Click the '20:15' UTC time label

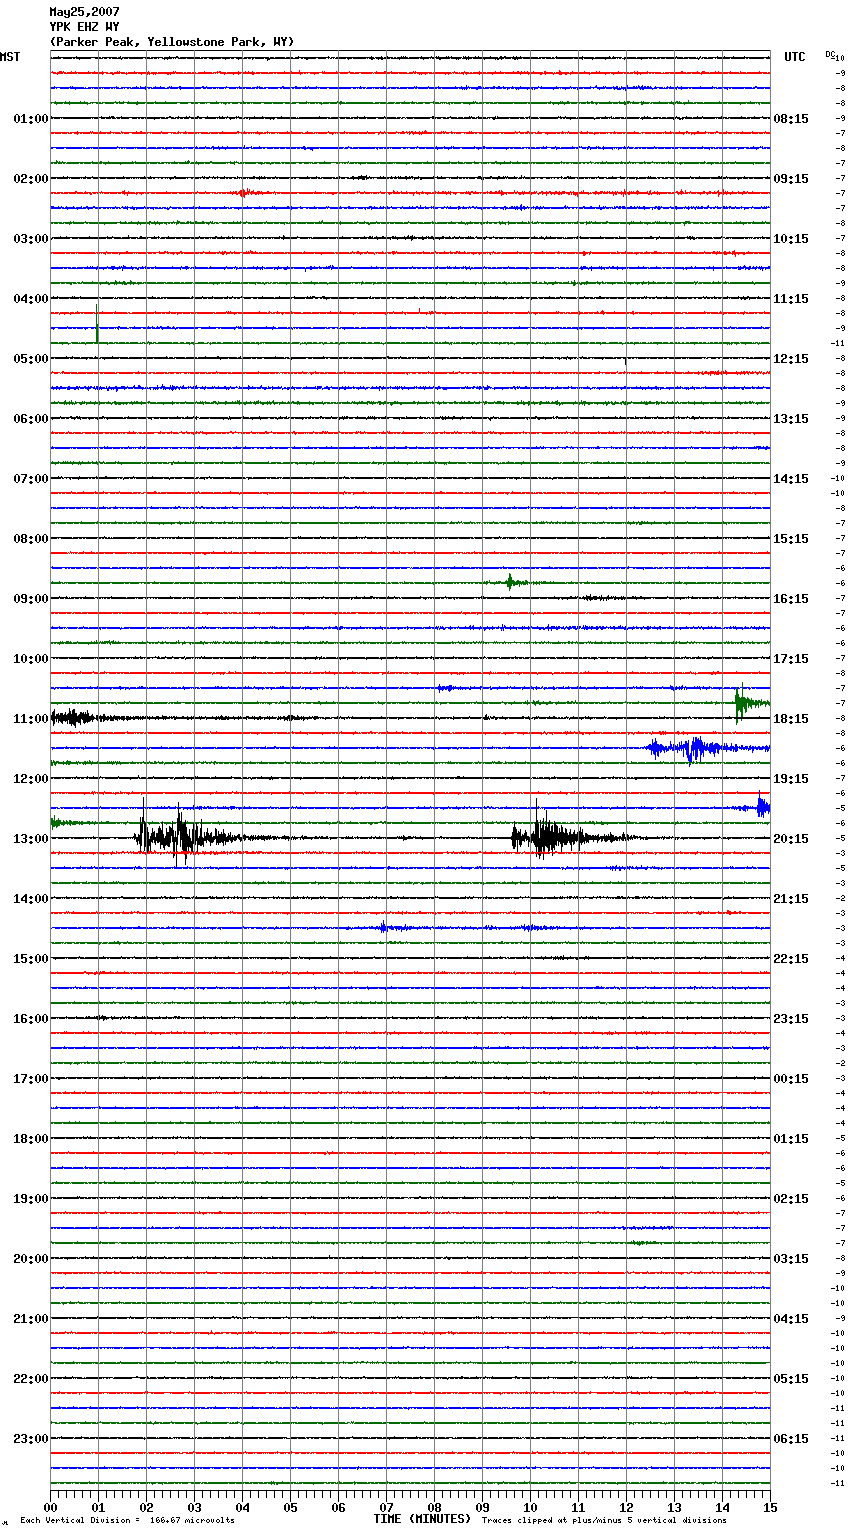pos(791,839)
